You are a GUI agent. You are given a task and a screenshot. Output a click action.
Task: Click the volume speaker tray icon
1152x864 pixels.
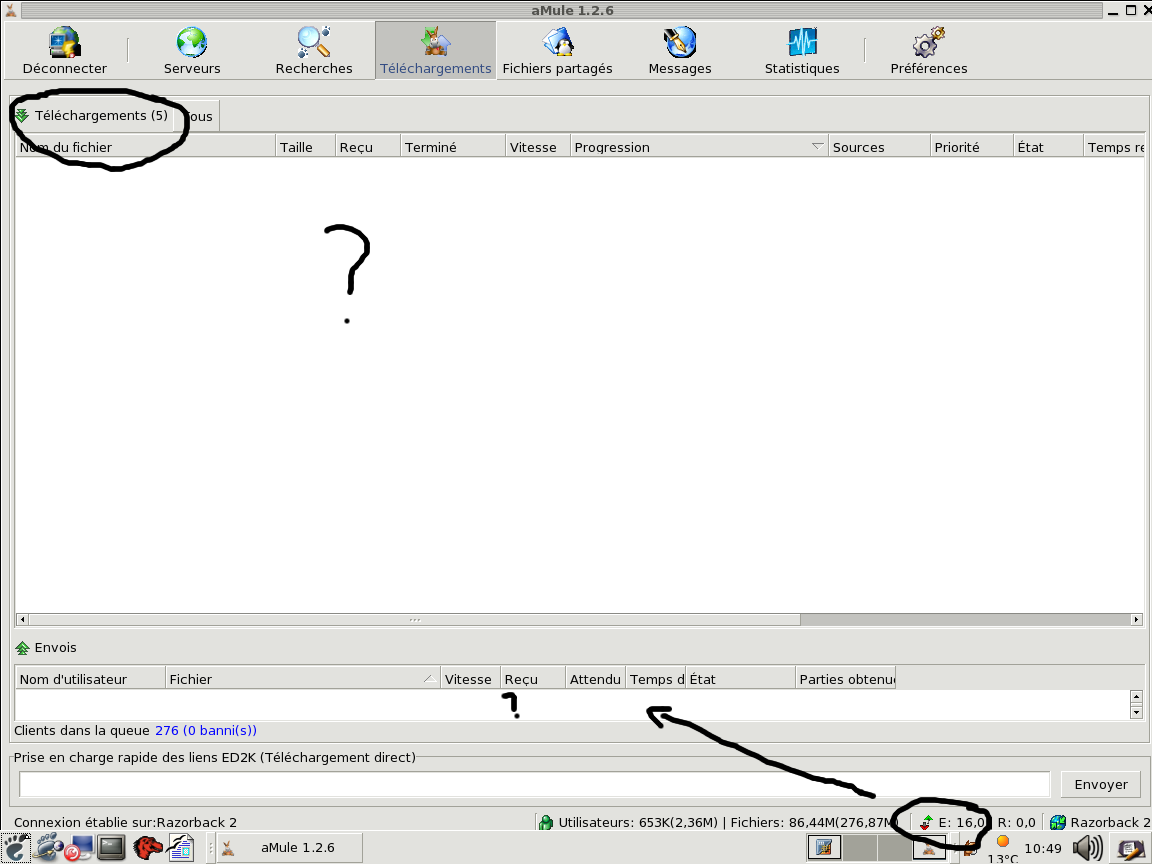[1086, 849]
